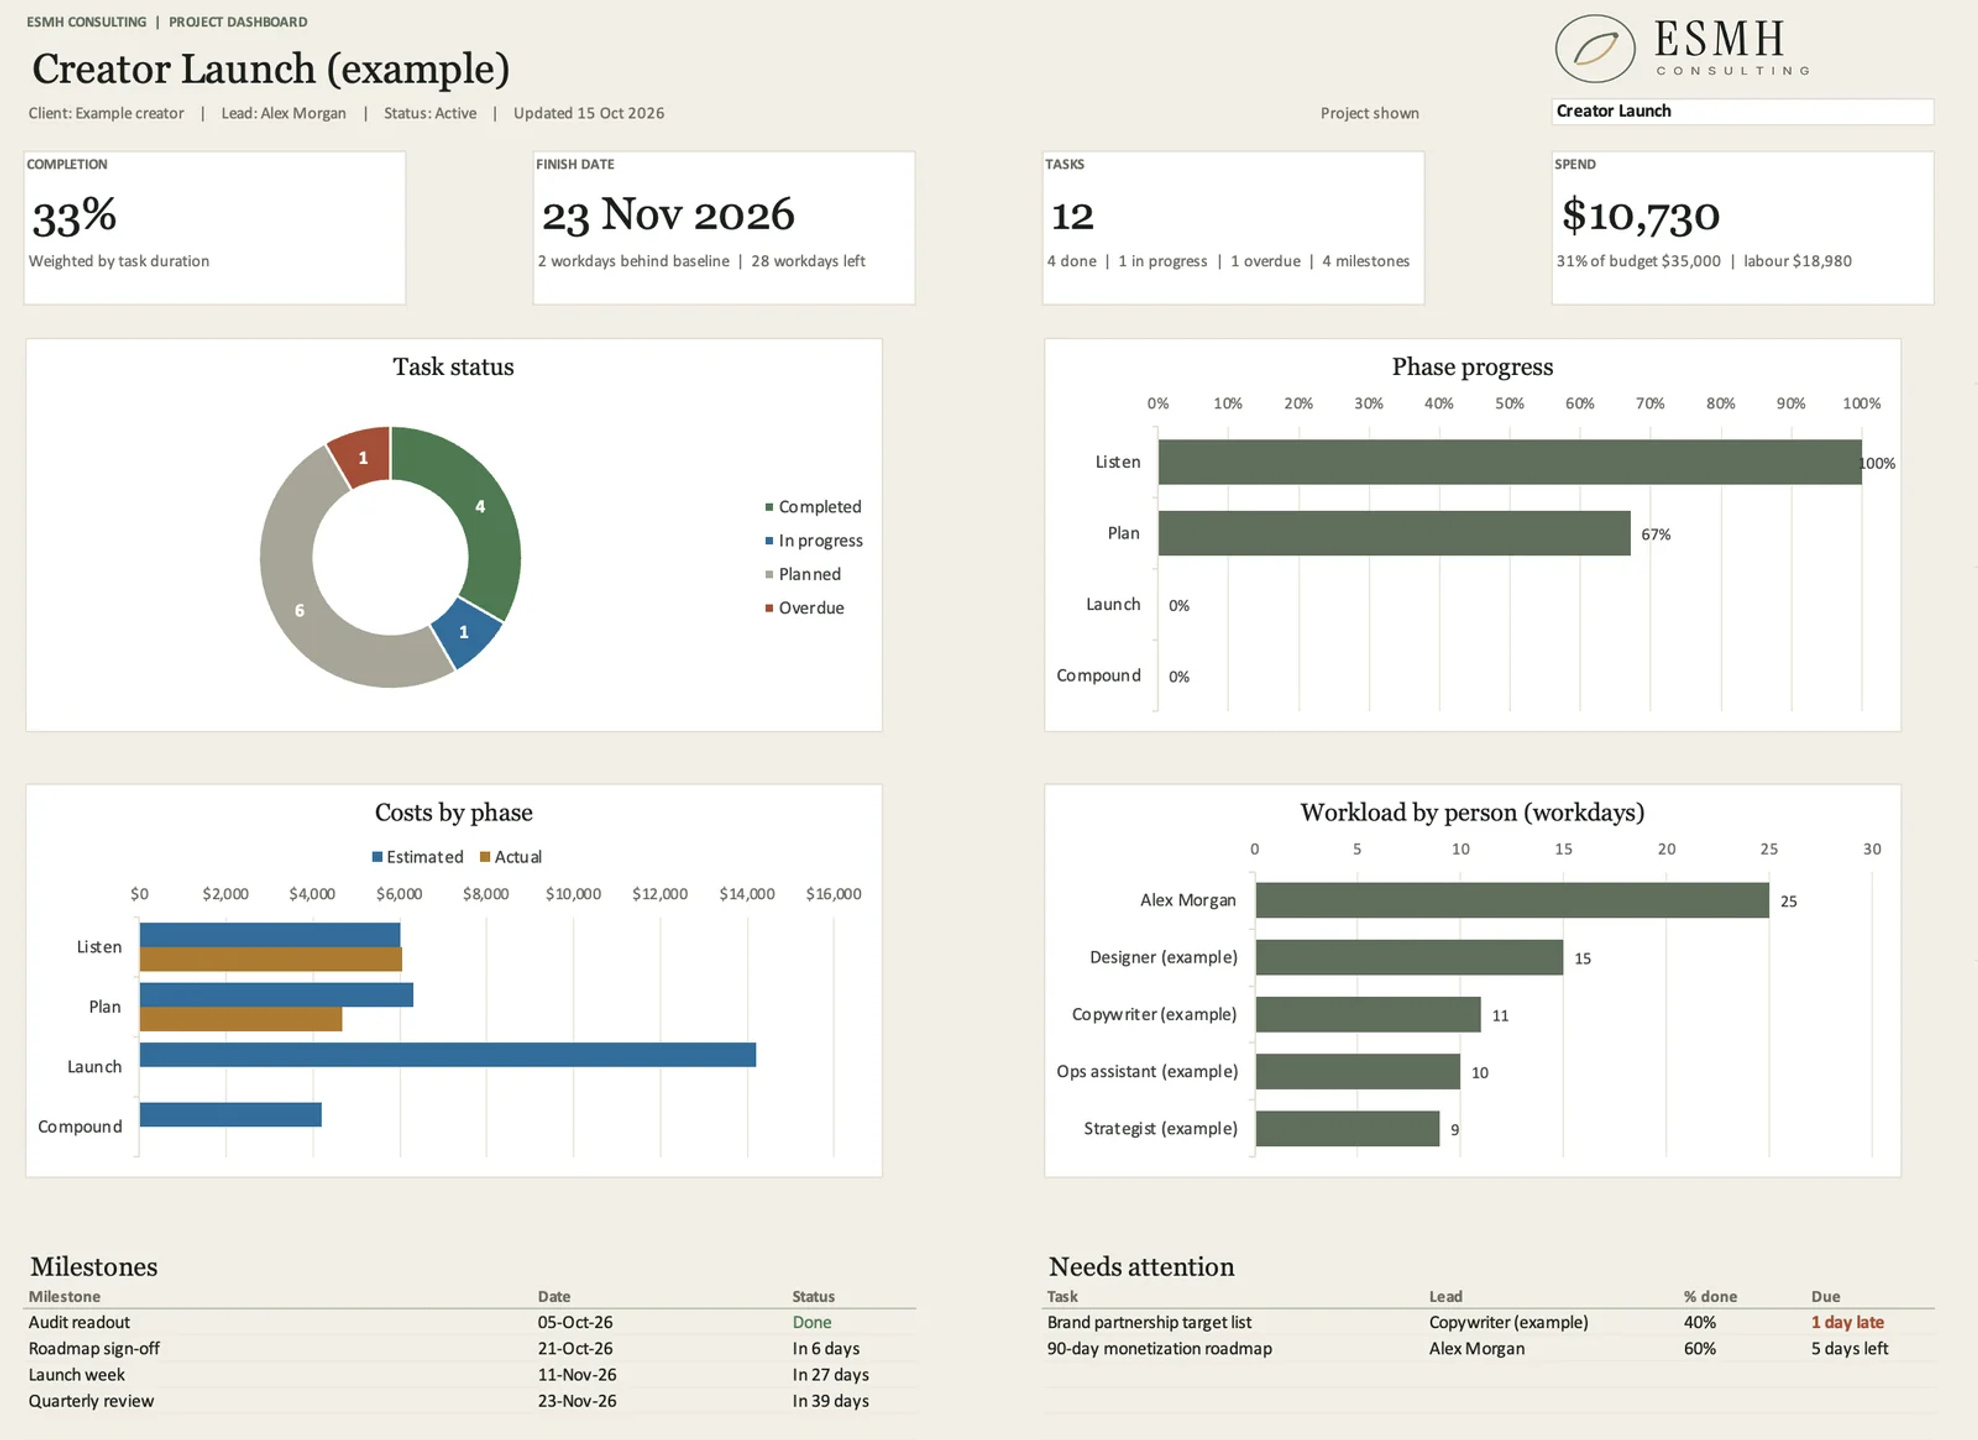Select the blue In progress donut segment
1978x1440 pixels.
[x=466, y=633]
